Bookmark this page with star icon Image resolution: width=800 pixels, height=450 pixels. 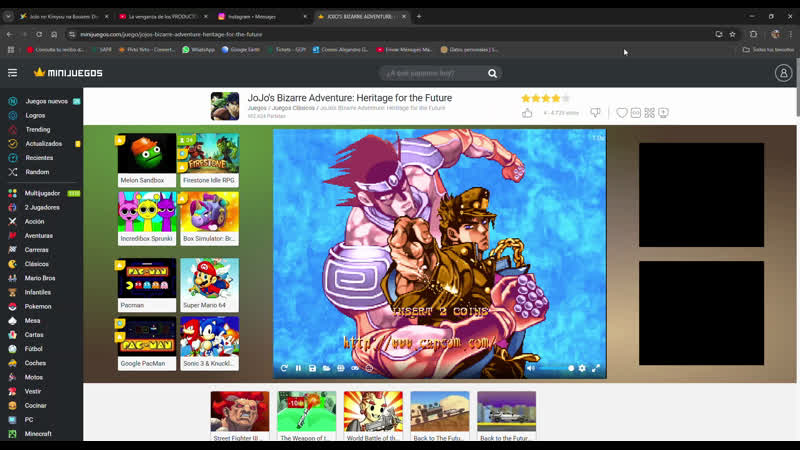[x=733, y=34]
